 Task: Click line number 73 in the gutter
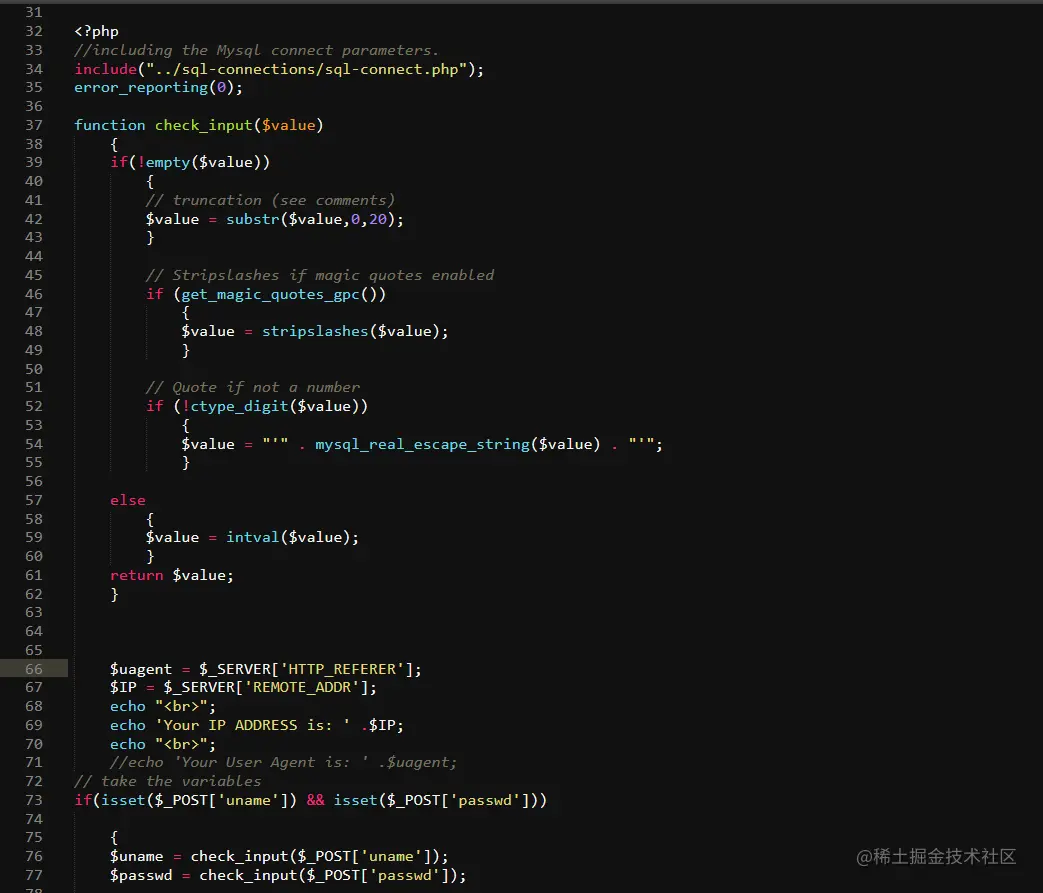click(x=34, y=800)
